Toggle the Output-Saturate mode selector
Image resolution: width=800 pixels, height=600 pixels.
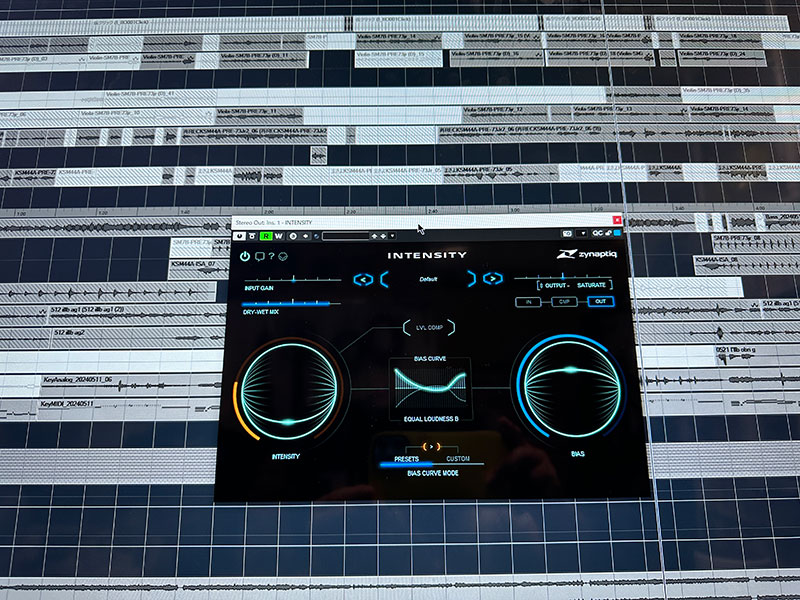[x=574, y=285]
